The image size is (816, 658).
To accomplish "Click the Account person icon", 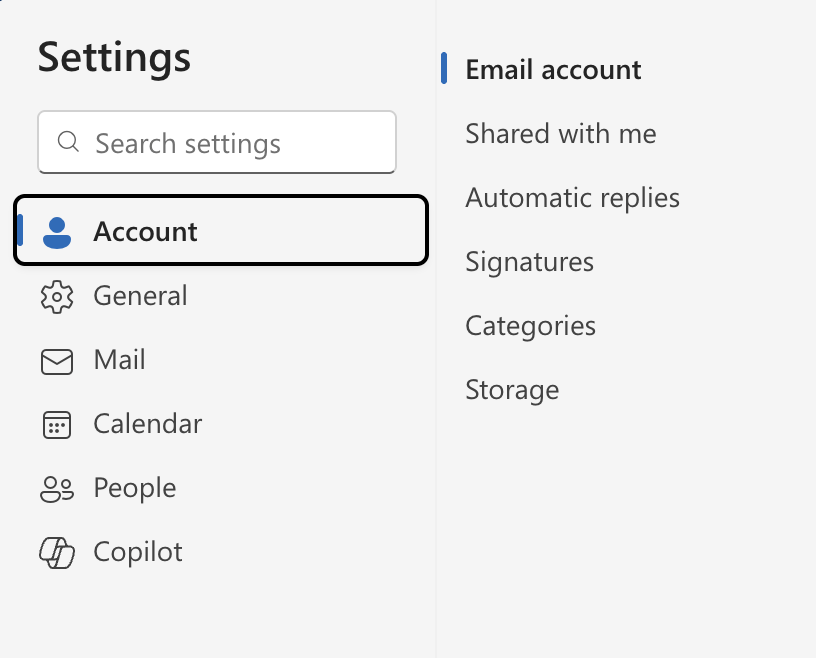I will (x=57, y=232).
